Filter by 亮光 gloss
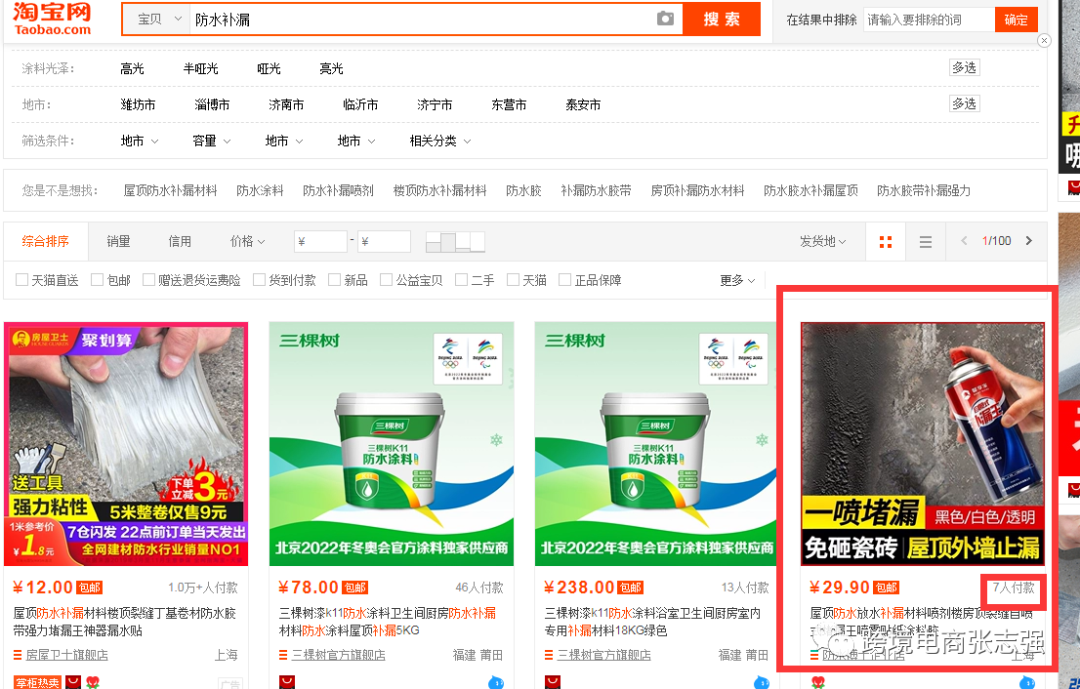1080x689 pixels. [331, 68]
